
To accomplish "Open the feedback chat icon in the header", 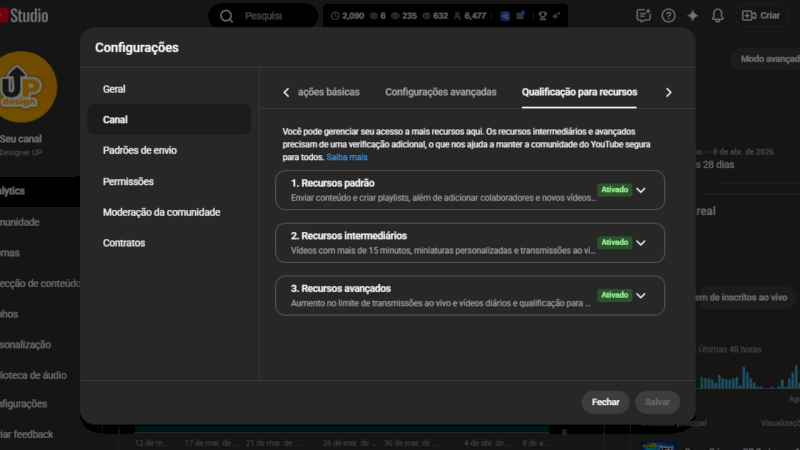I will [x=643, y=16].
